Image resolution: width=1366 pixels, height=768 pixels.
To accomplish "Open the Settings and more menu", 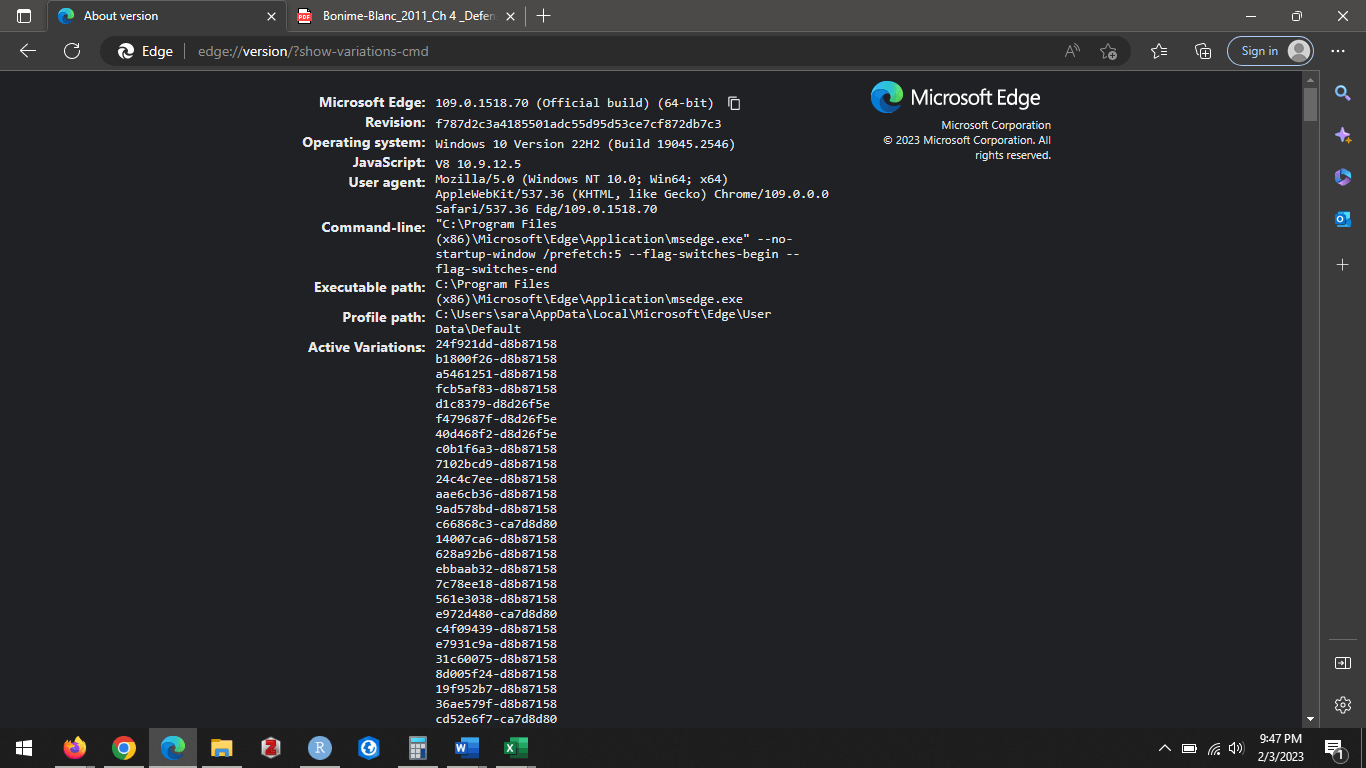I will click(x=1337, y=50).
